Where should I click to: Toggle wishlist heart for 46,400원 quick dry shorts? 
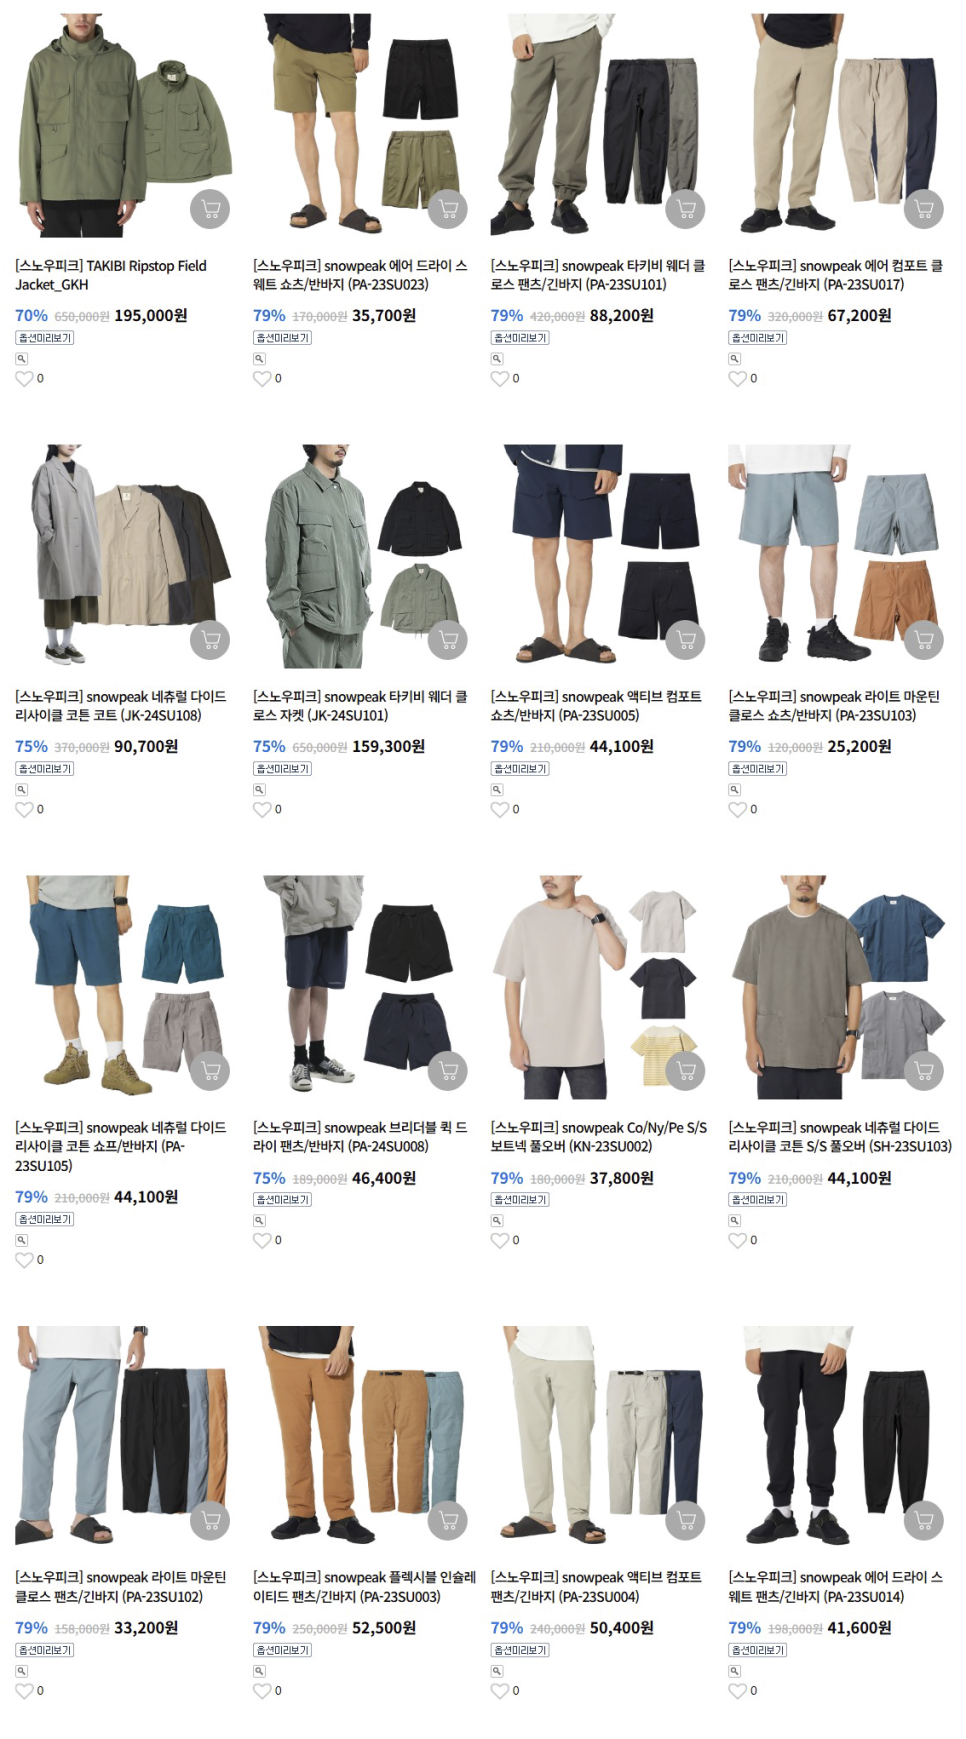262,1240
